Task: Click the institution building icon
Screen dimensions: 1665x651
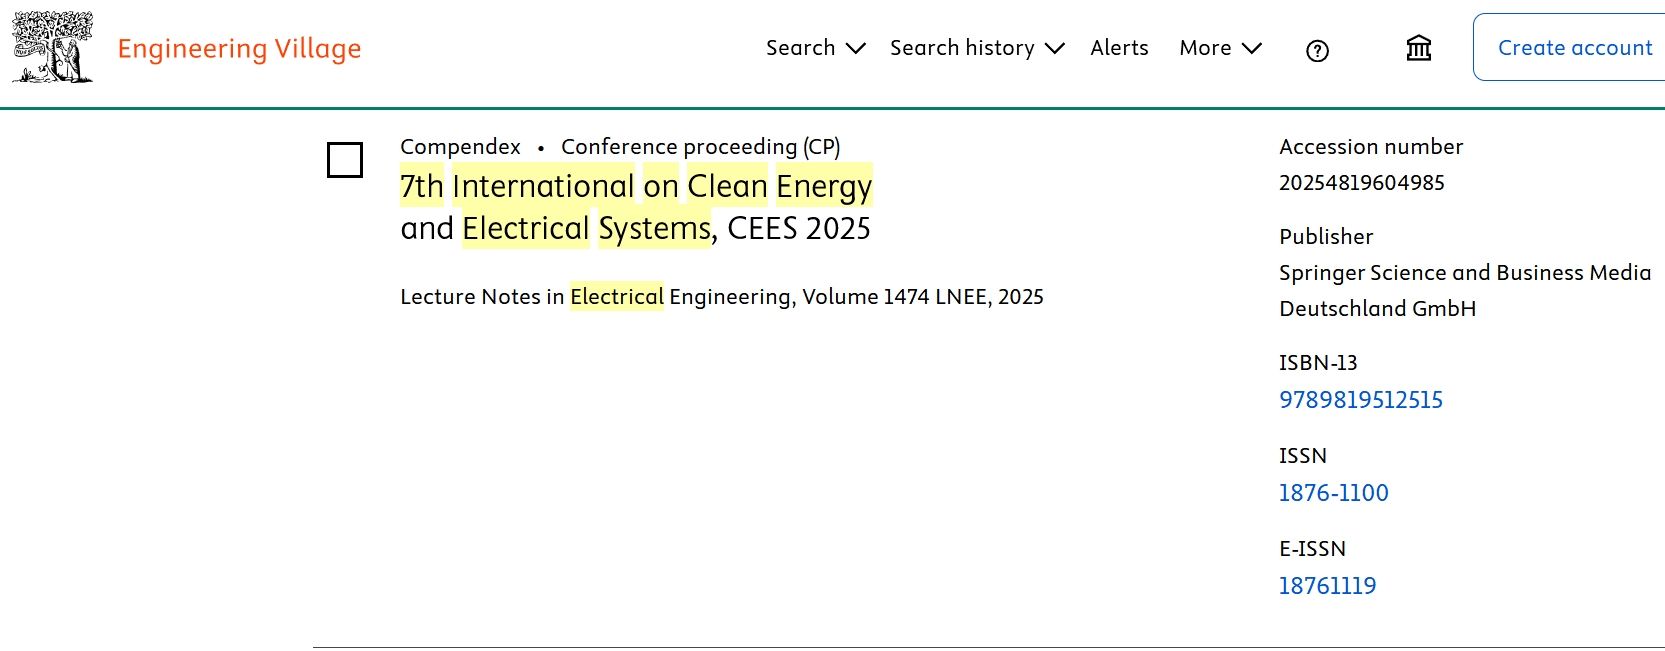Action: pyautogui.click(x=1418, y=48)
